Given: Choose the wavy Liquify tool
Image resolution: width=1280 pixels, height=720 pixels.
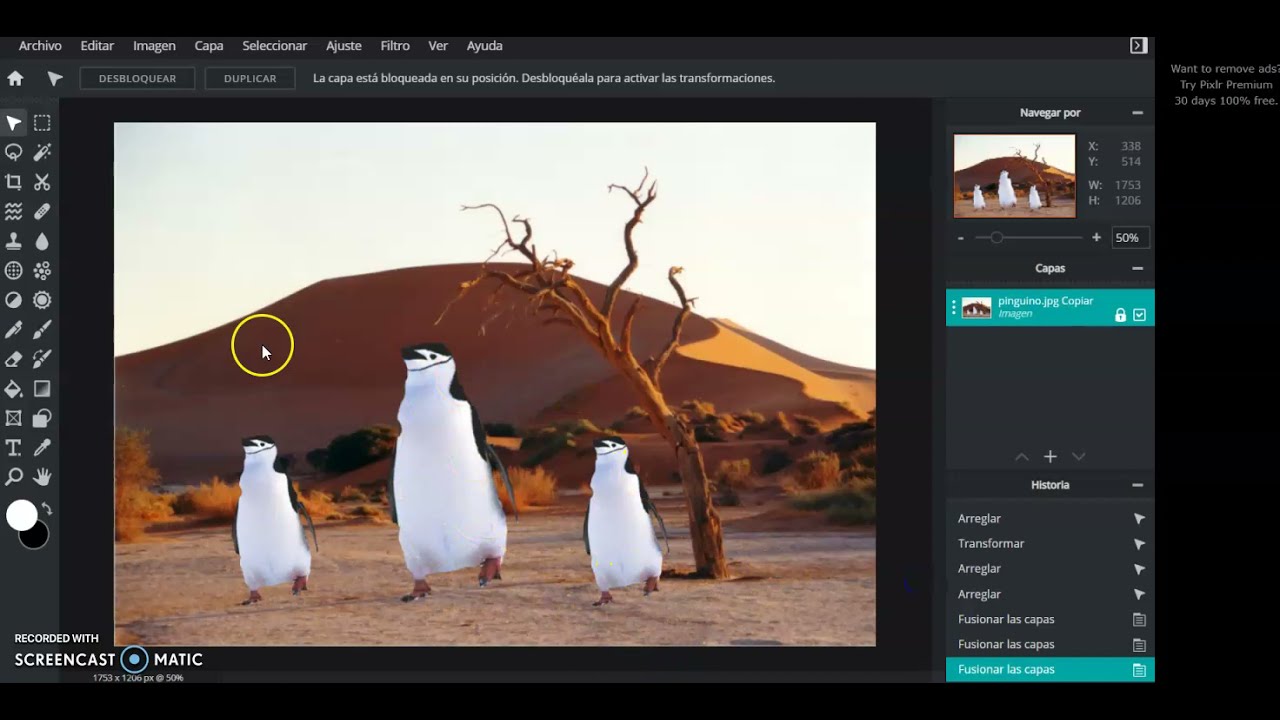Looking at the screenshot, I should [14, 211].
